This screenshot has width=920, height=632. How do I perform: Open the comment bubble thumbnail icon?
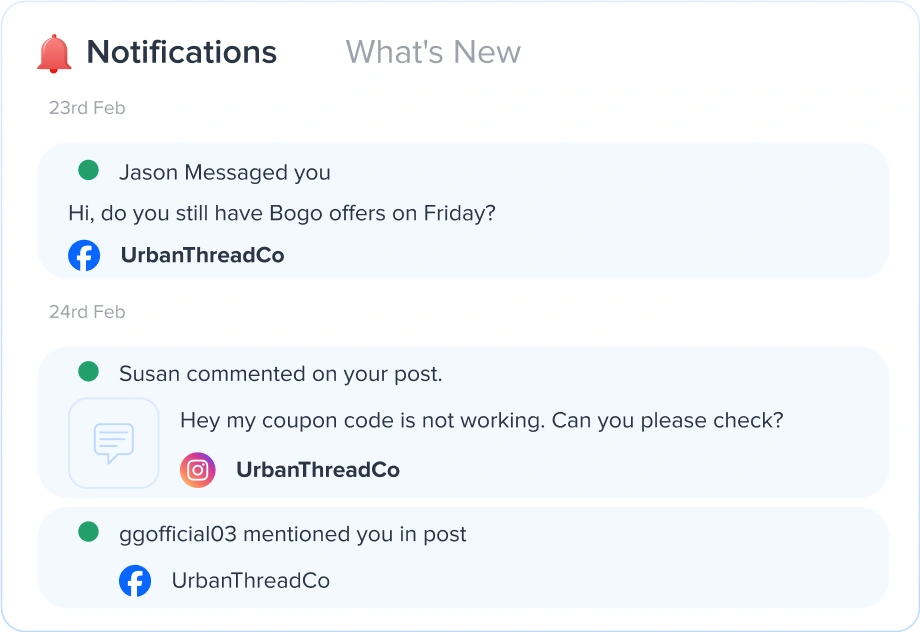click(x=114, y=443)
